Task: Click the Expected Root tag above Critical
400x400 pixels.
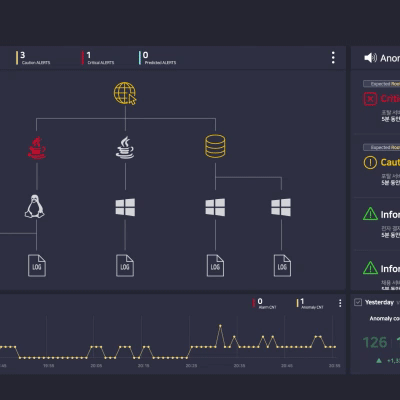Action: 382,84
